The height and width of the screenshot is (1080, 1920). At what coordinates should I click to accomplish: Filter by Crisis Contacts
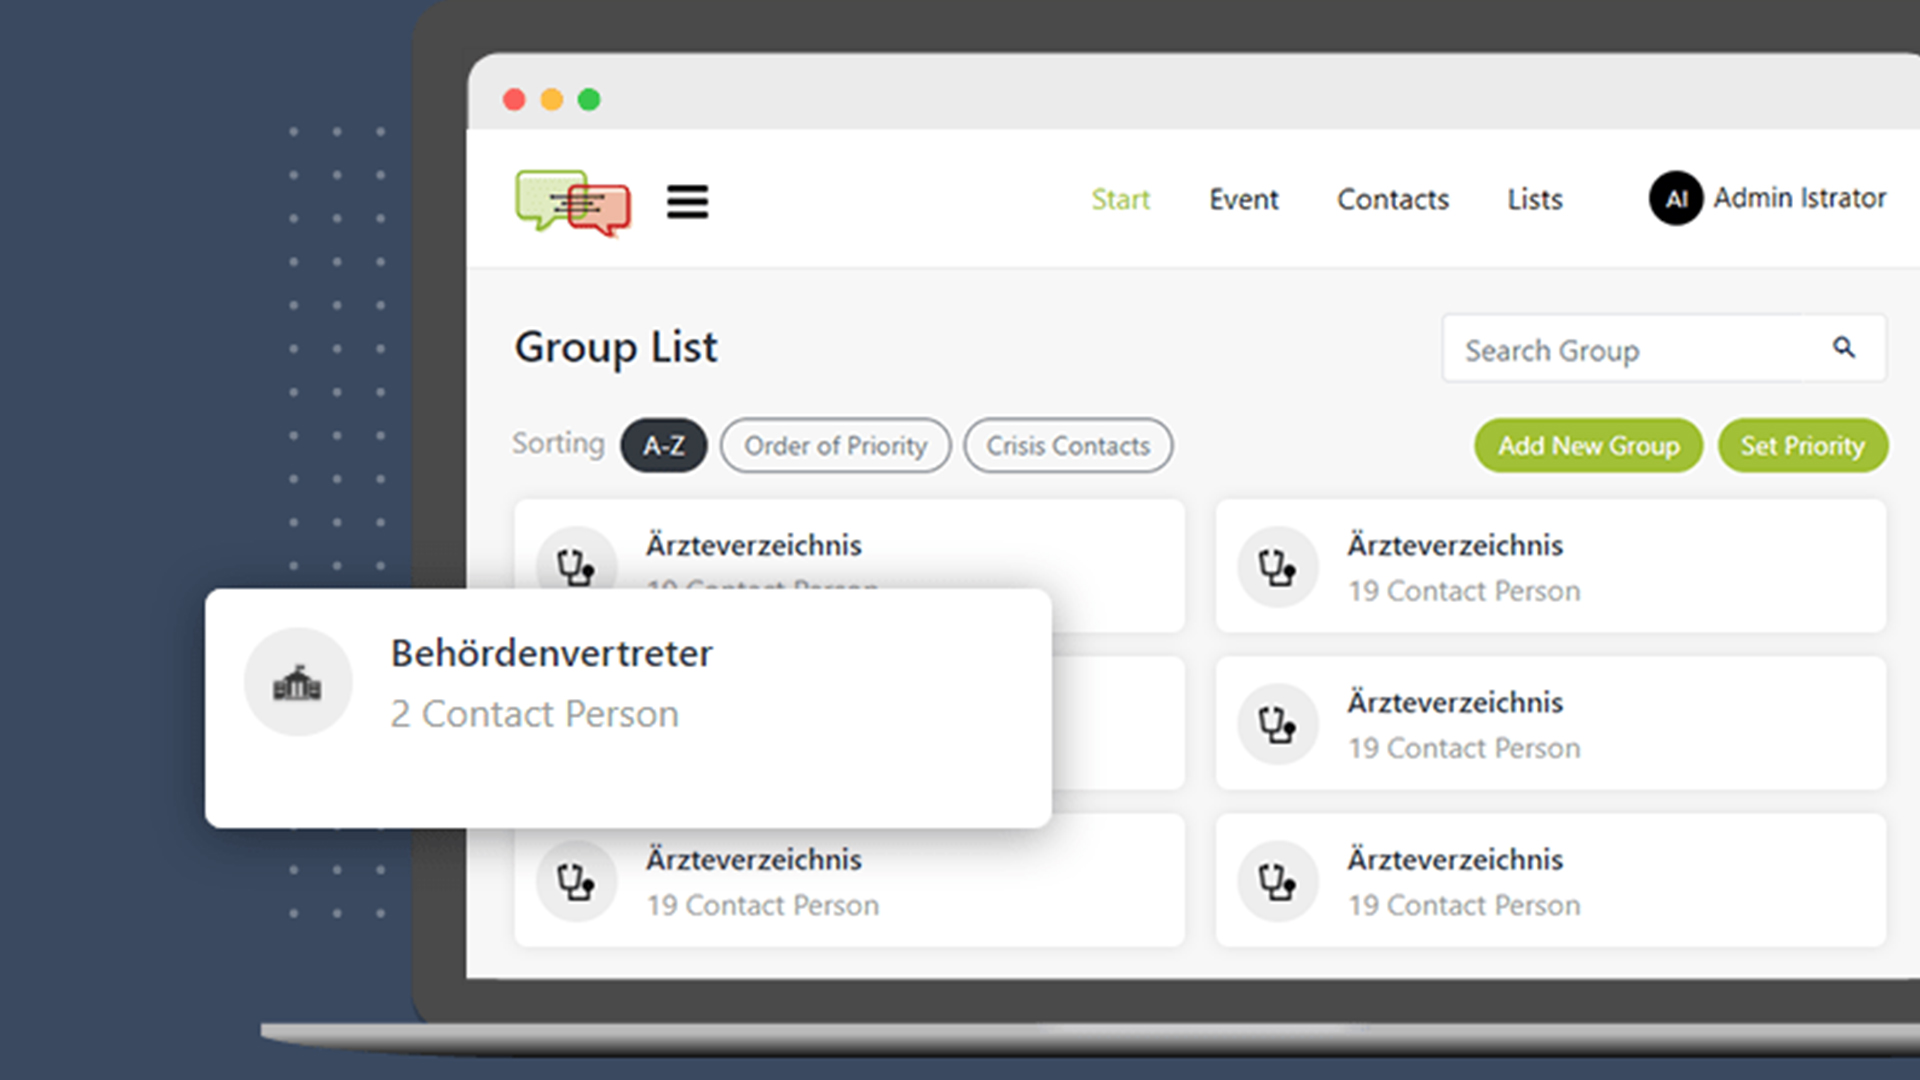1068,446
